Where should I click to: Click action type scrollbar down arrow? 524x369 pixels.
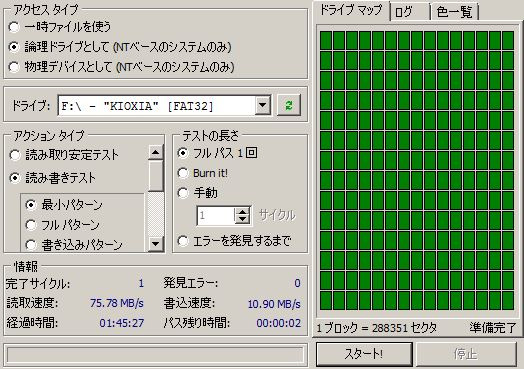click(x=155, y=244)
